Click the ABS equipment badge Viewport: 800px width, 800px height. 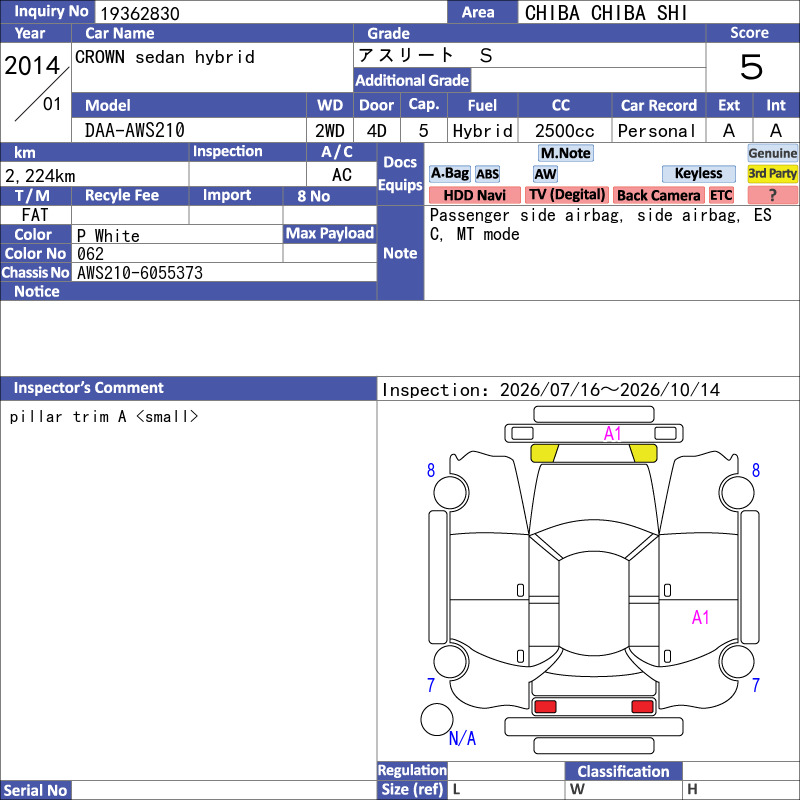coord(487,174)
